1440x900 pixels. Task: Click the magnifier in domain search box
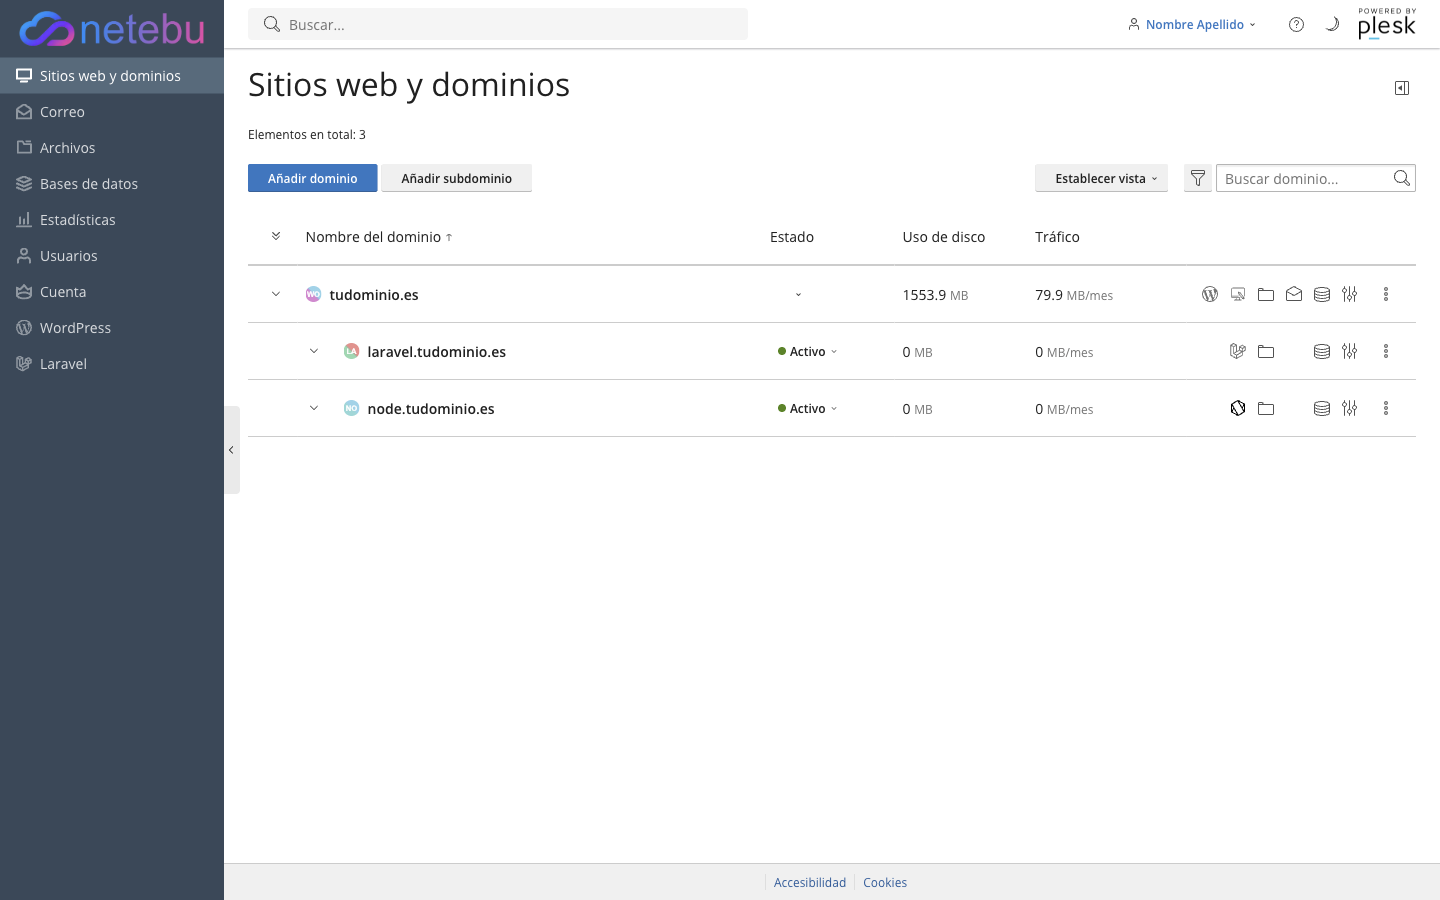[1402, 178]
